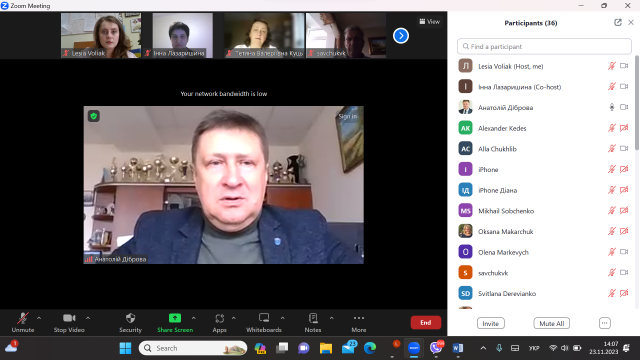The image size is (640, 360).
Task: Expand share options arrow beside Share Screen
Action: click(194, 318)
